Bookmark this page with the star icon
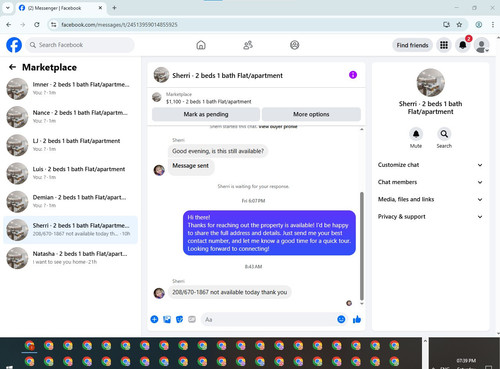The width and height of the screenshot is (500, 369). coord(459,24)
